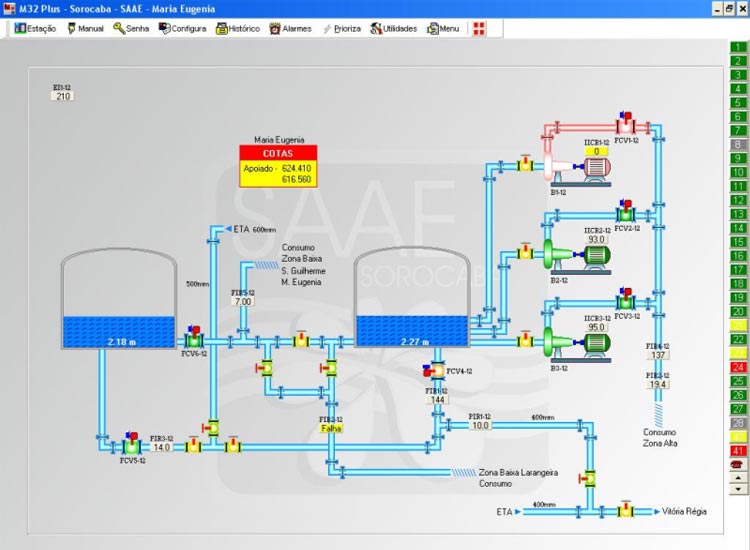Select the FCV4-12 control valve

pos(434,371)
